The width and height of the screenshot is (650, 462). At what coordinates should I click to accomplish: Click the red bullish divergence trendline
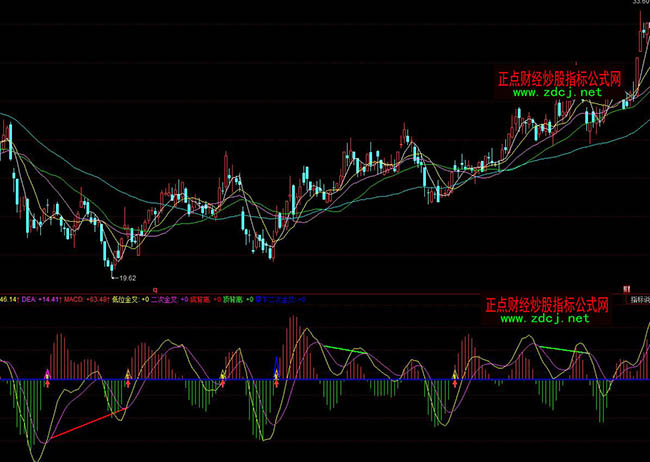pyautogui.click(x=85, y=424)
